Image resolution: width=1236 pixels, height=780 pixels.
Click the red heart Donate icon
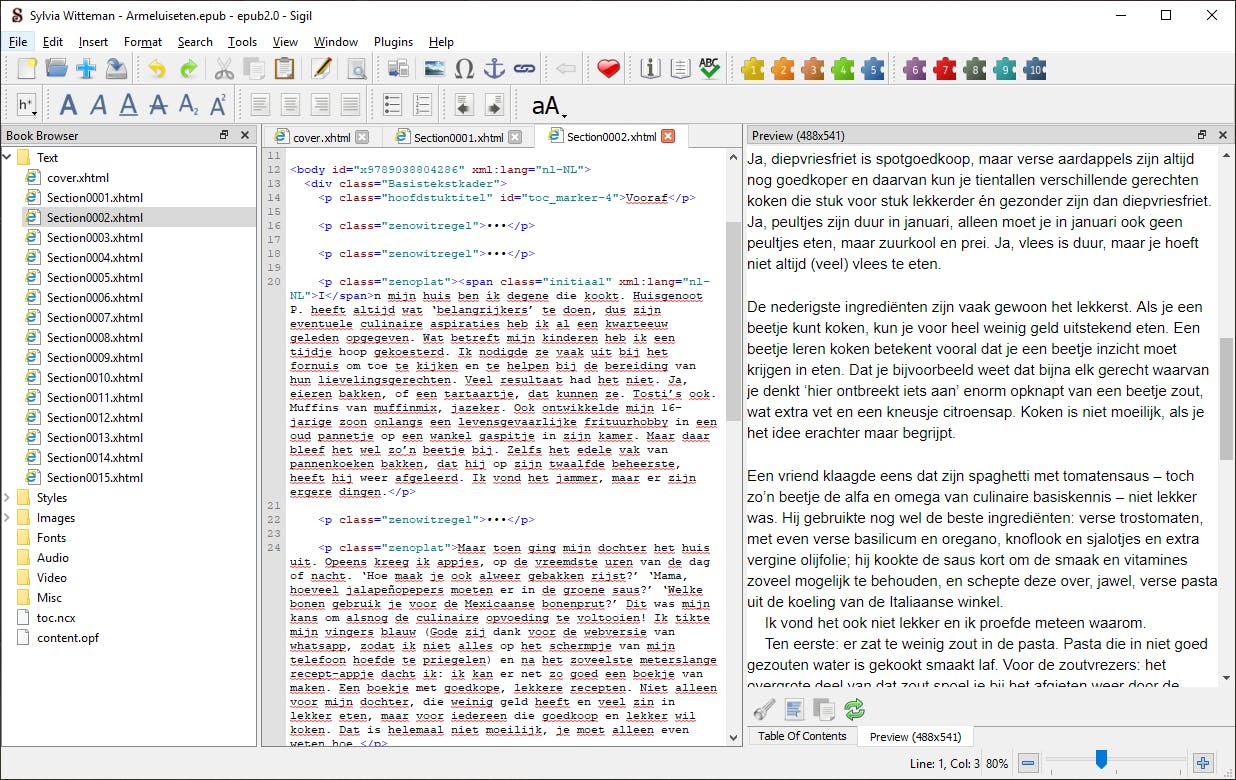[608, 69]
